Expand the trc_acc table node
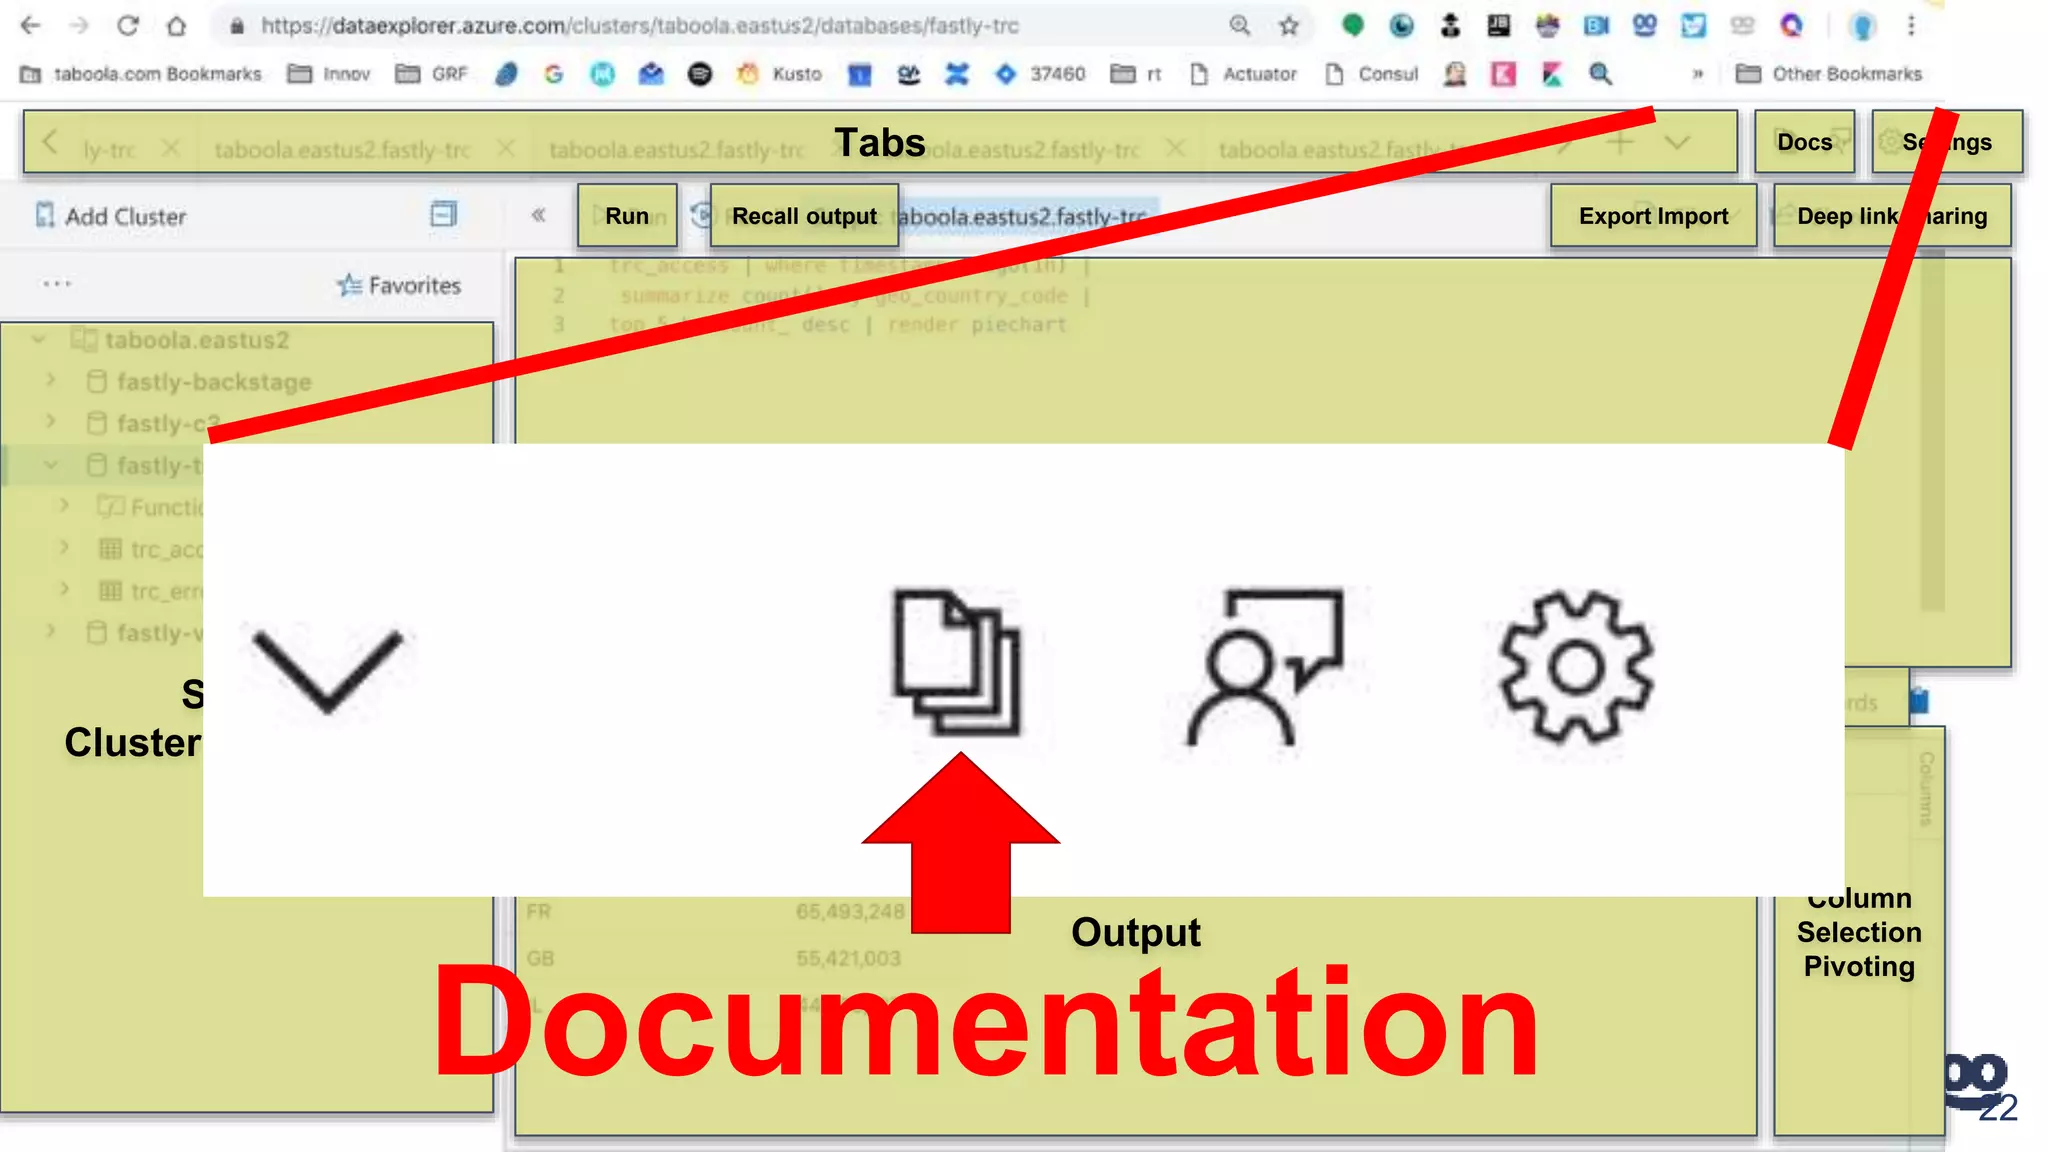The height and width of the screenshot is (1152, 2048). (64, 548)
